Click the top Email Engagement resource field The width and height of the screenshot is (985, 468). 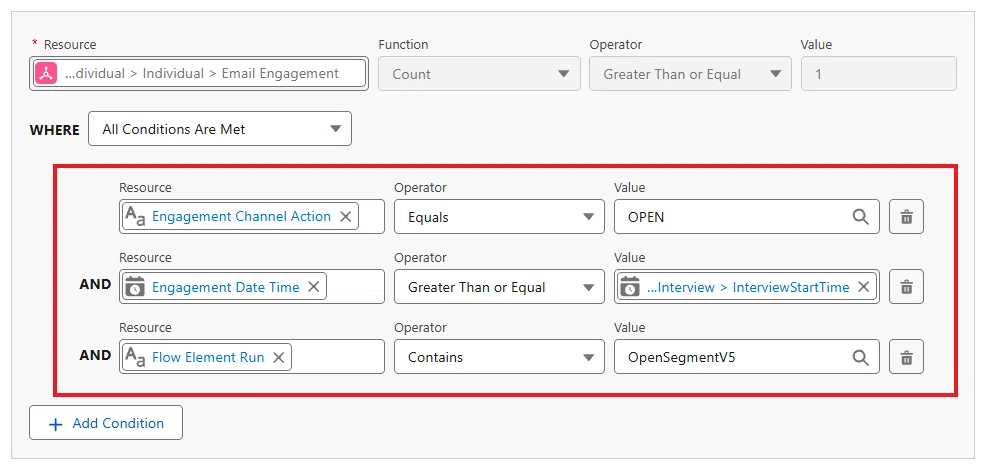199,73
